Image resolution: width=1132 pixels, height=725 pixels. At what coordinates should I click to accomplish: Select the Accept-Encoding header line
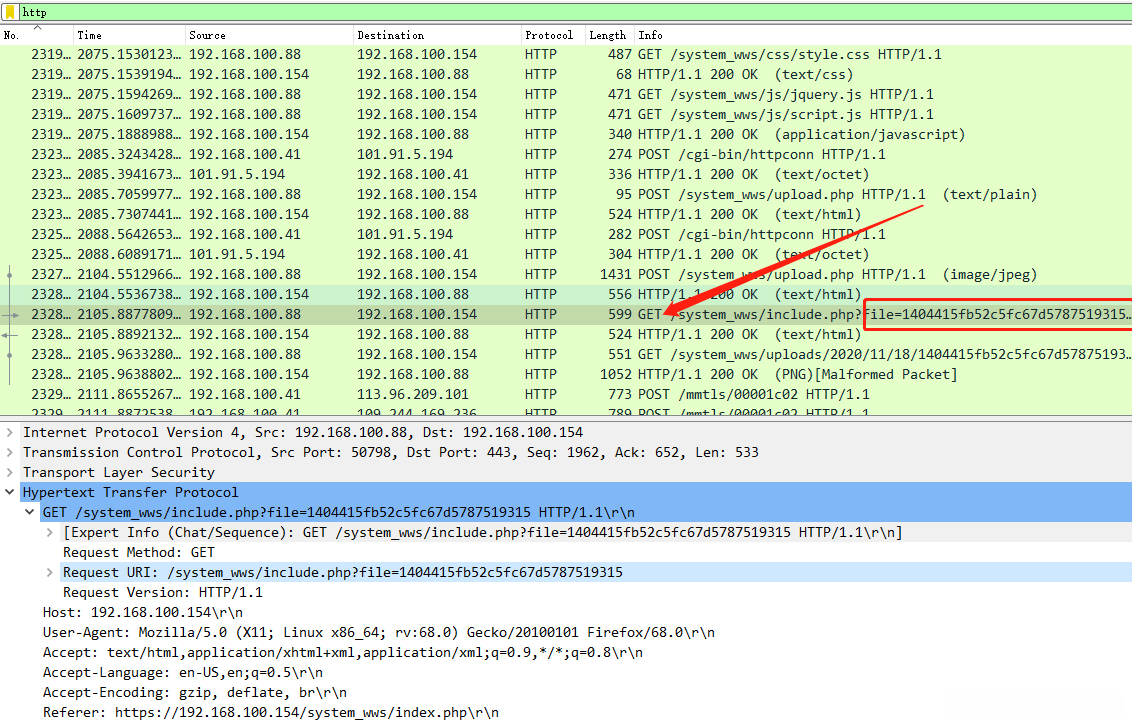click(x=195, y=693)
